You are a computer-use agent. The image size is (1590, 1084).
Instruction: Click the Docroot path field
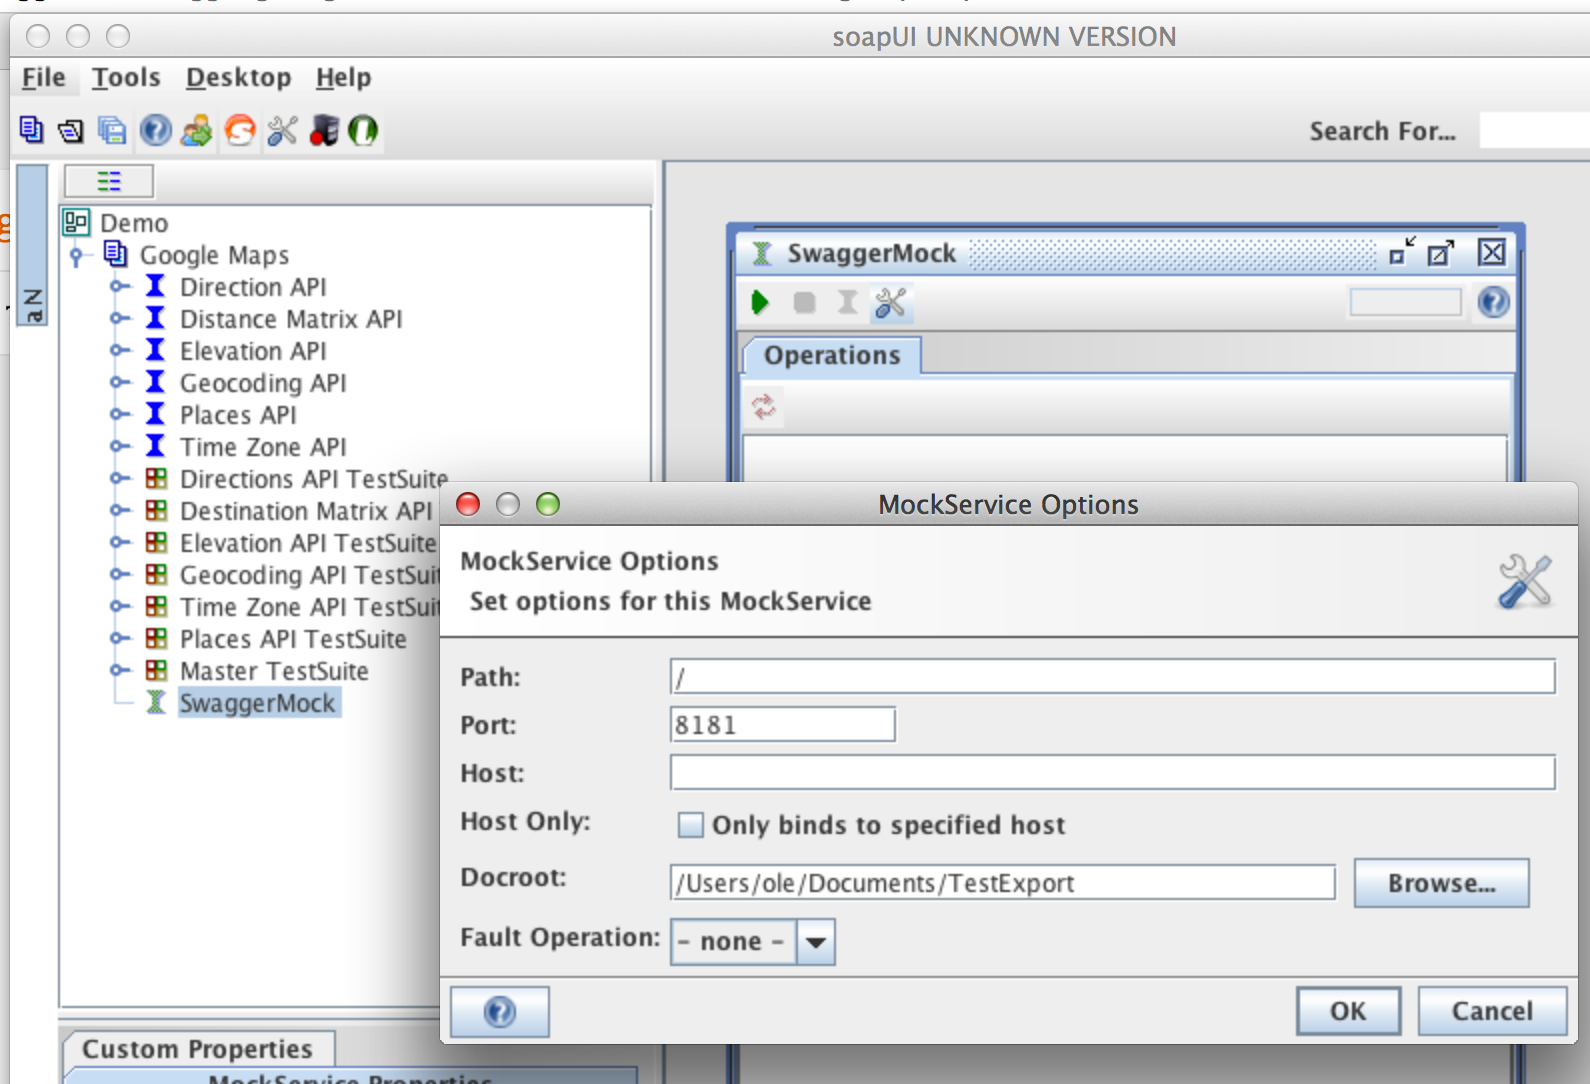(1002, 883)
